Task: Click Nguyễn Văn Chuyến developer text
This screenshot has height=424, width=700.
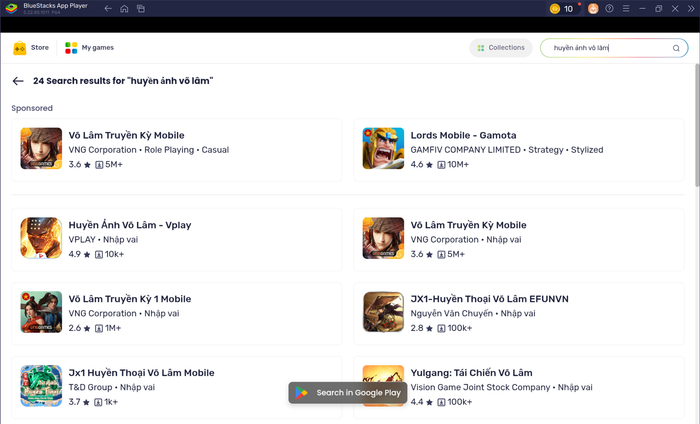Action: point(452,313)
